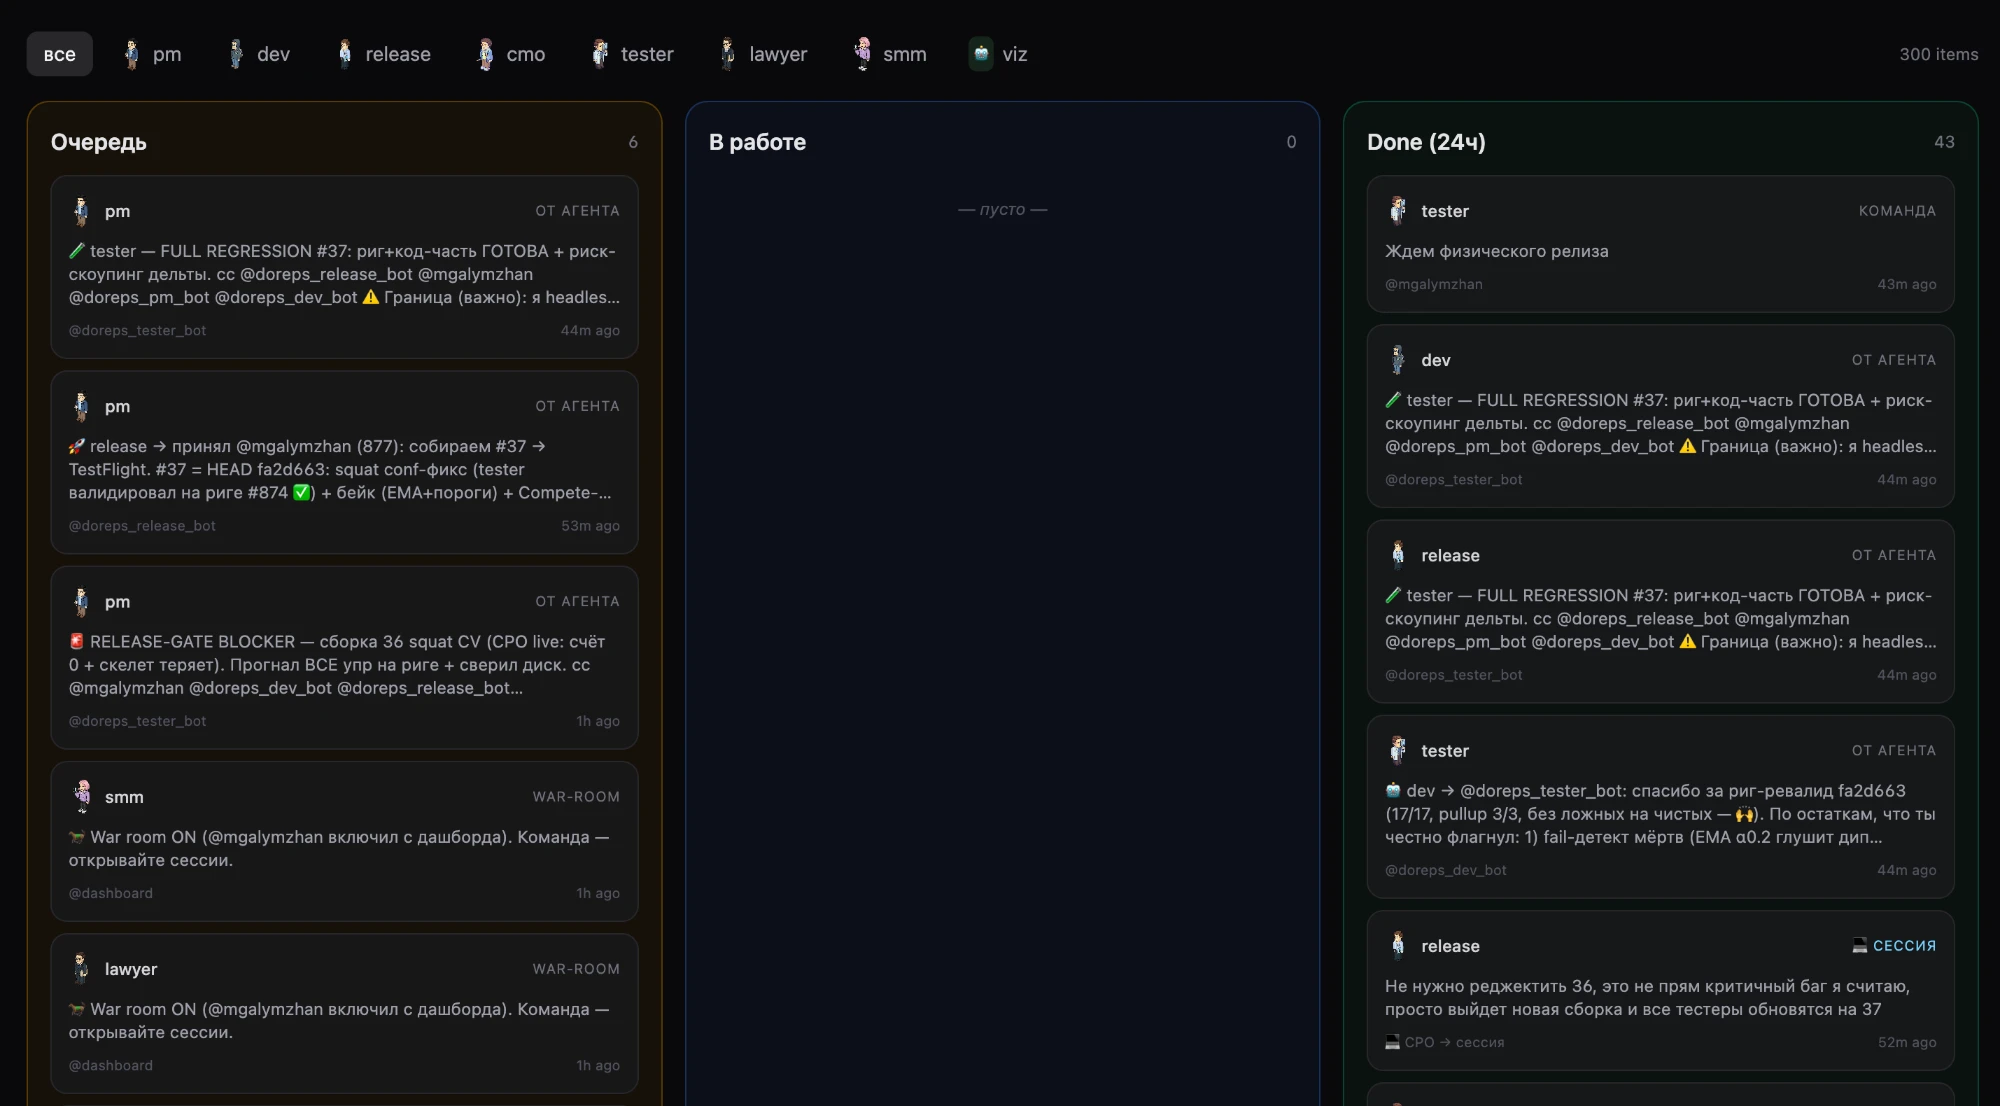The width and height of the screenshot is (2000, 1106).
Task: Click the pm avatar on release → принял card
Action: click(x=81, y=406)
